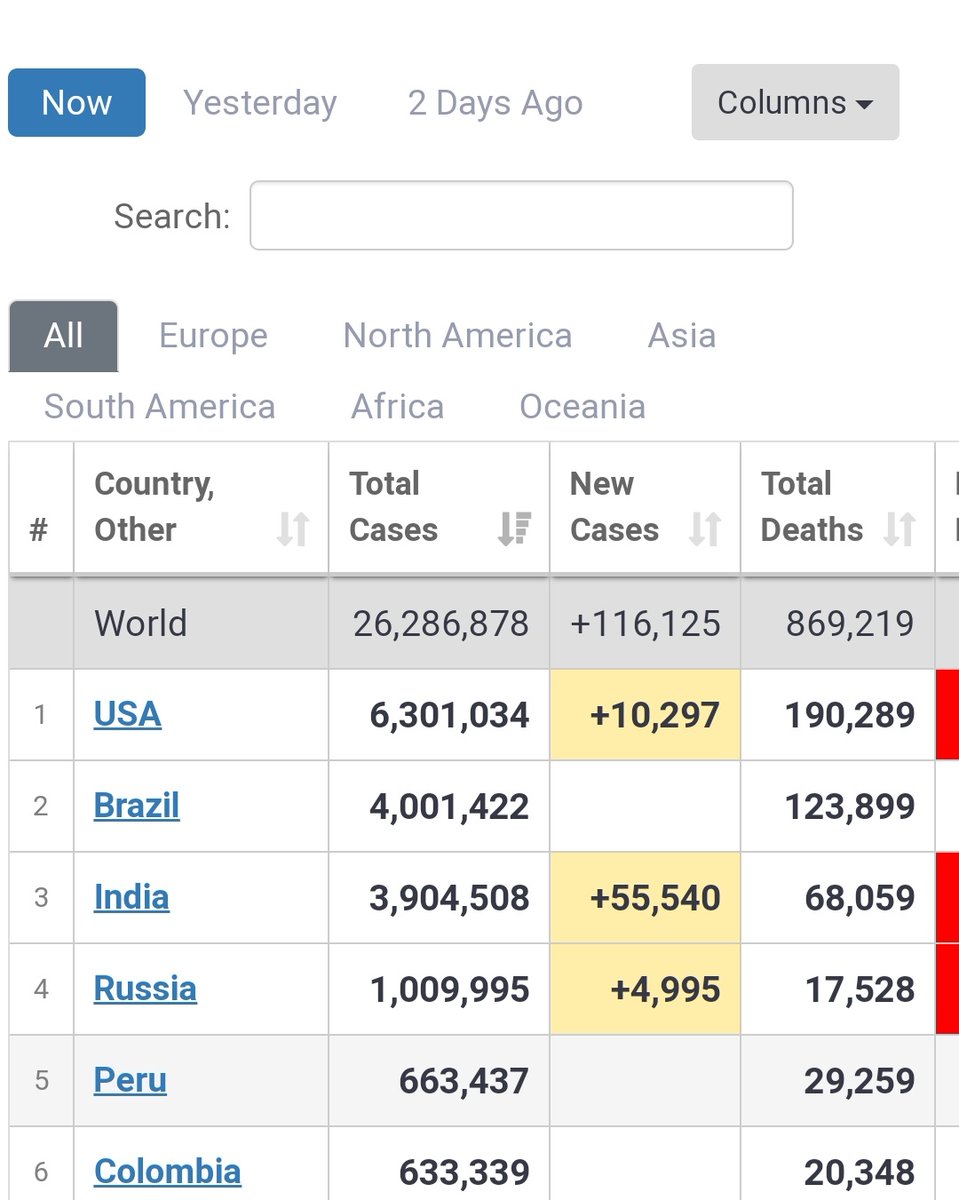Click inside the Search input box
The width and height of the screenshot is (959, 1200).
(521, 215)
